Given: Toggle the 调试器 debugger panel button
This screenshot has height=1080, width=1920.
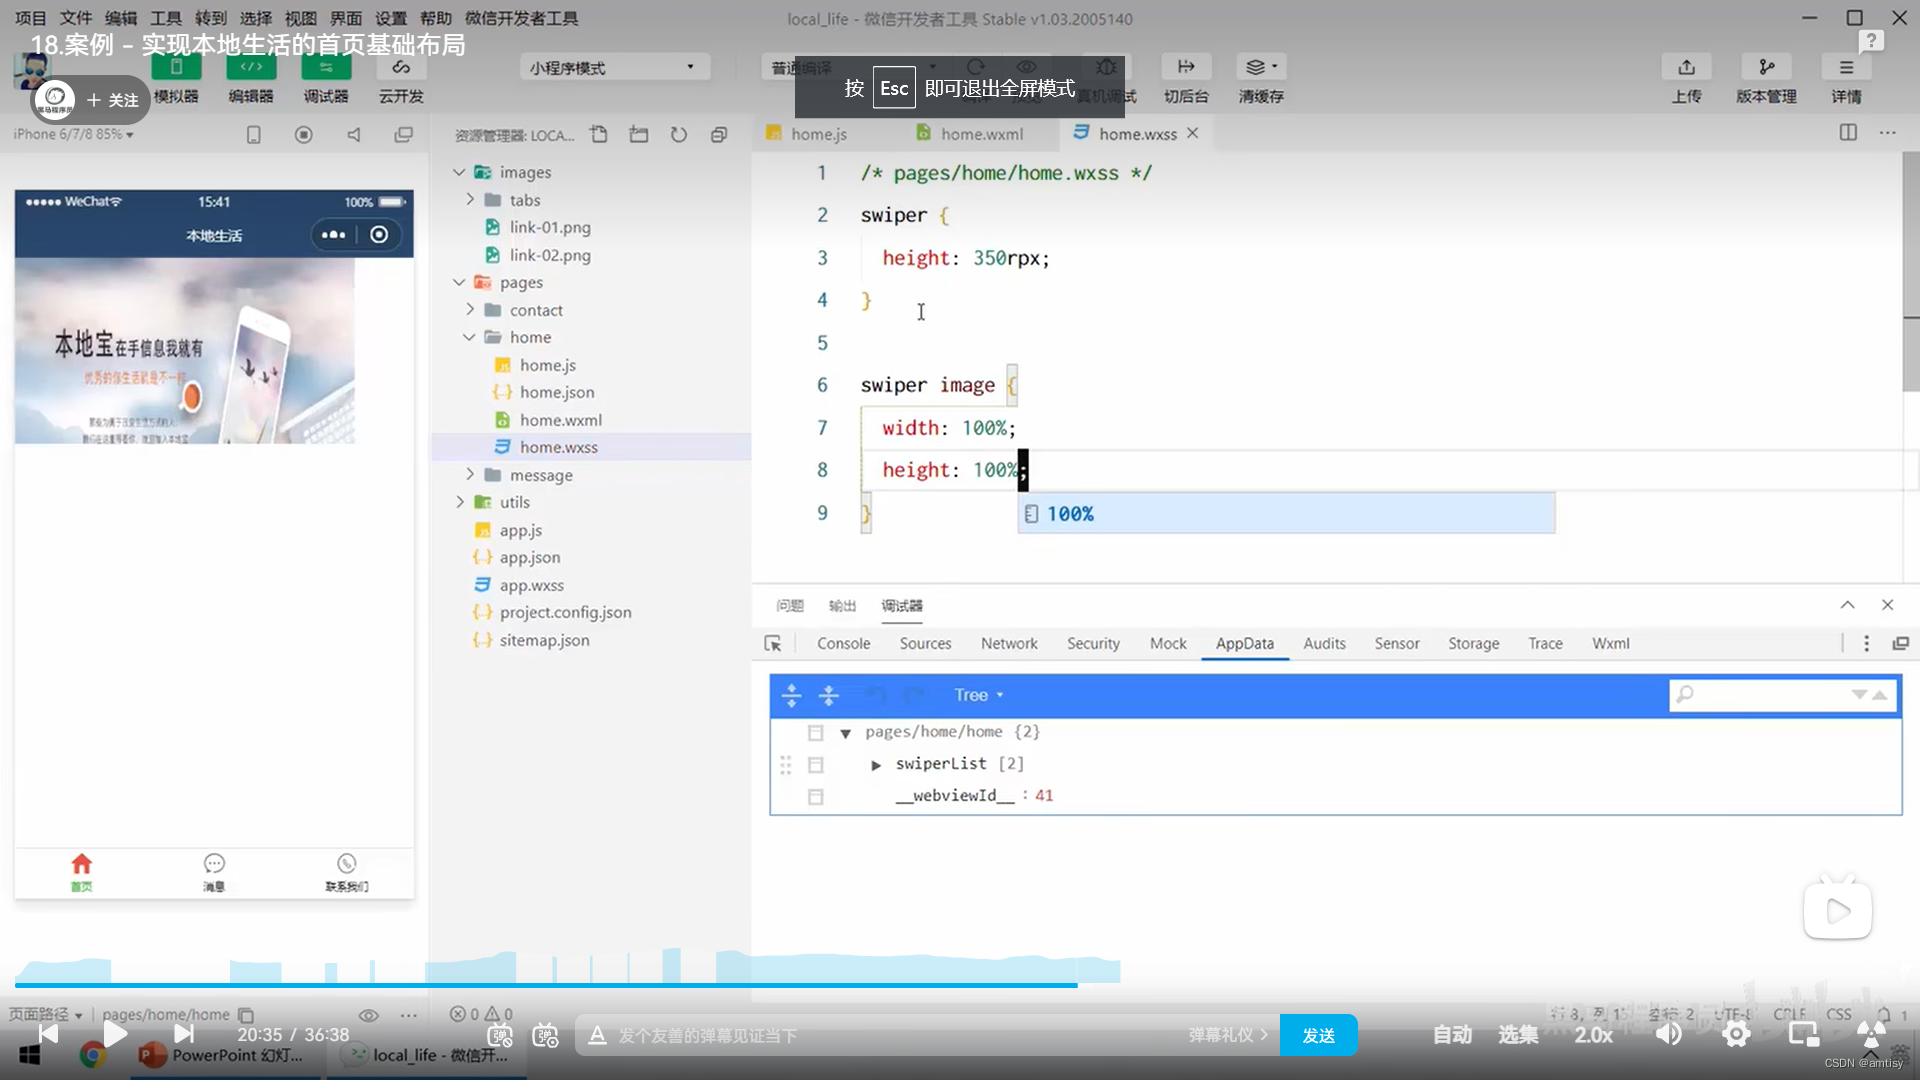Looking at the screenshot, I should point(326,68).
